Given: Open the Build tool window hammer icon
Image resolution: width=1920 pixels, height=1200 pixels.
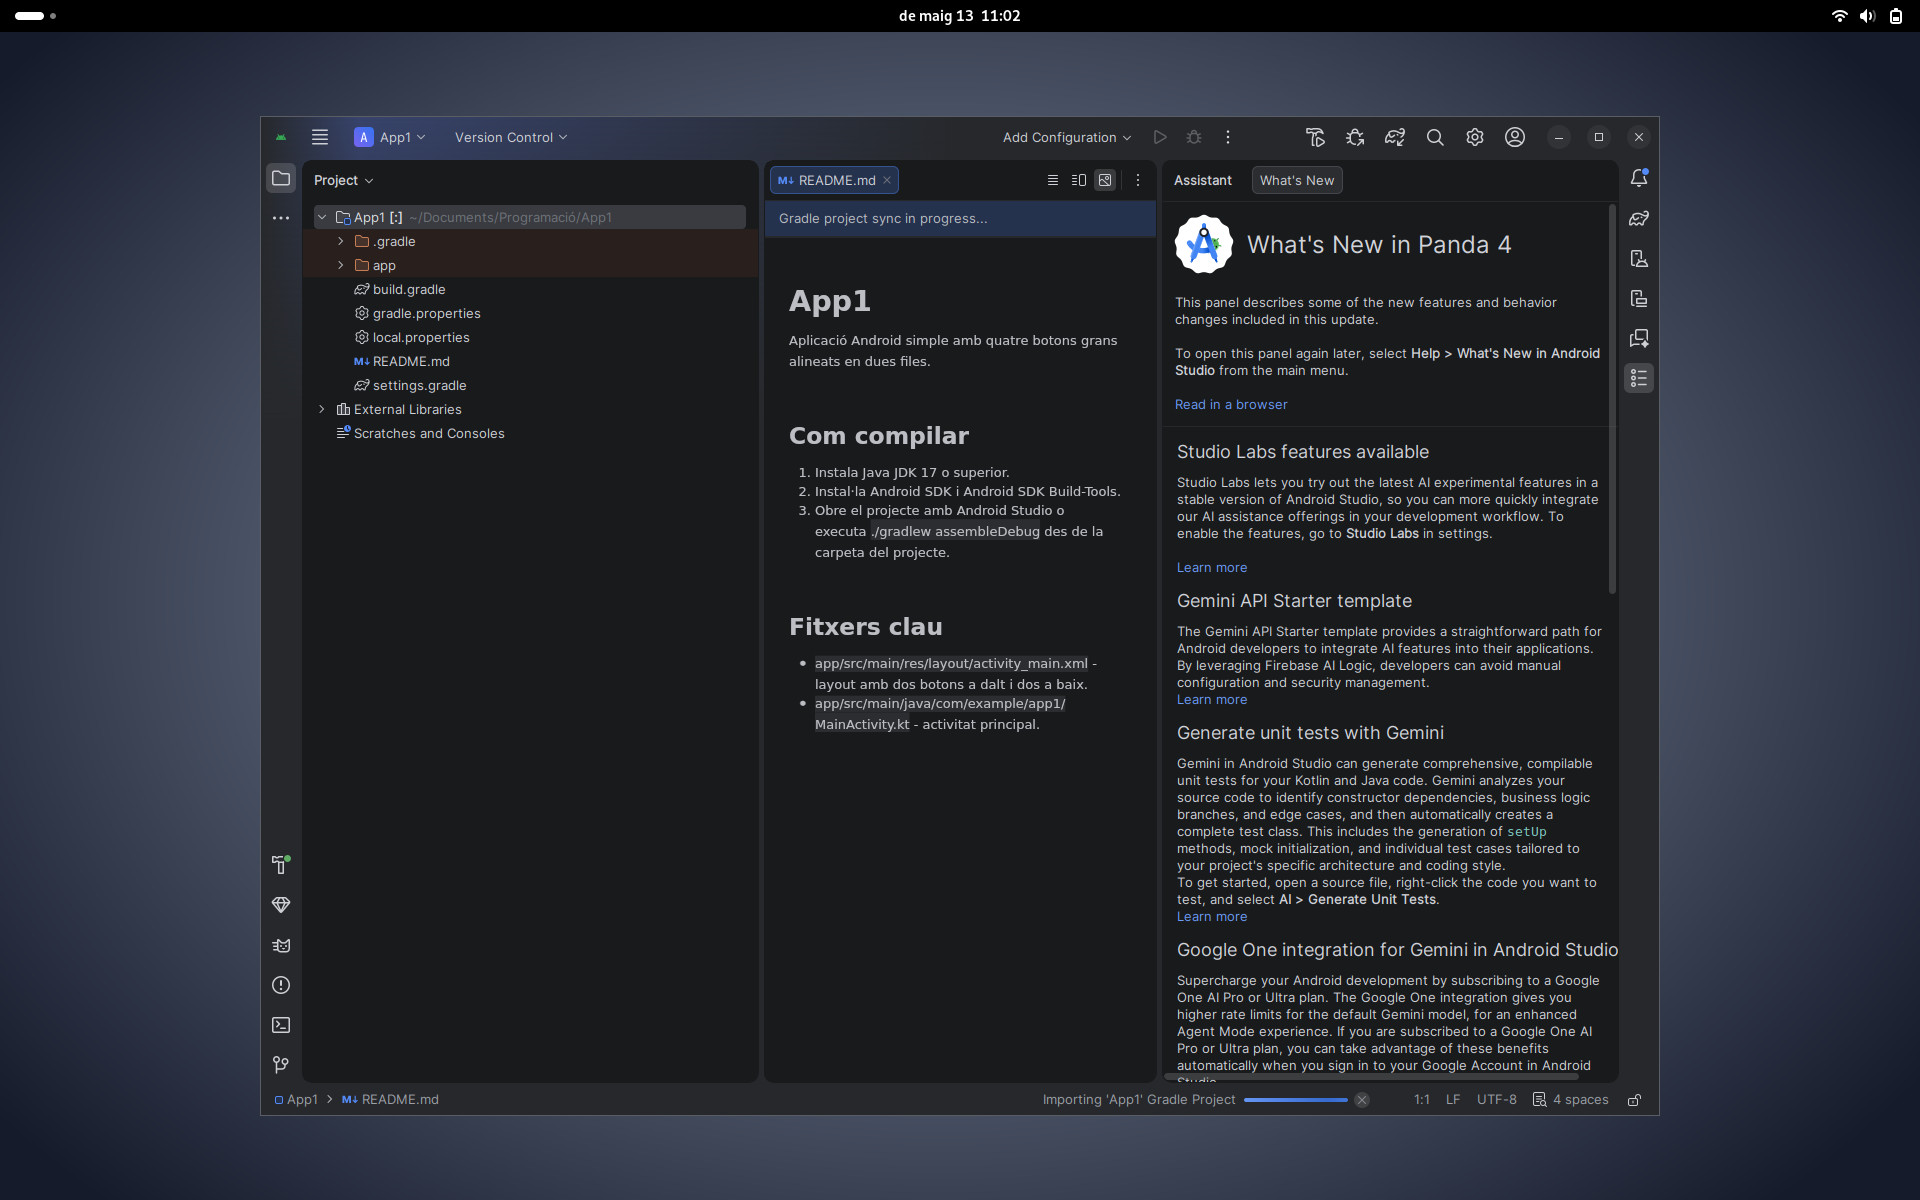Looking at the screenshot, I should coord(281,865).
